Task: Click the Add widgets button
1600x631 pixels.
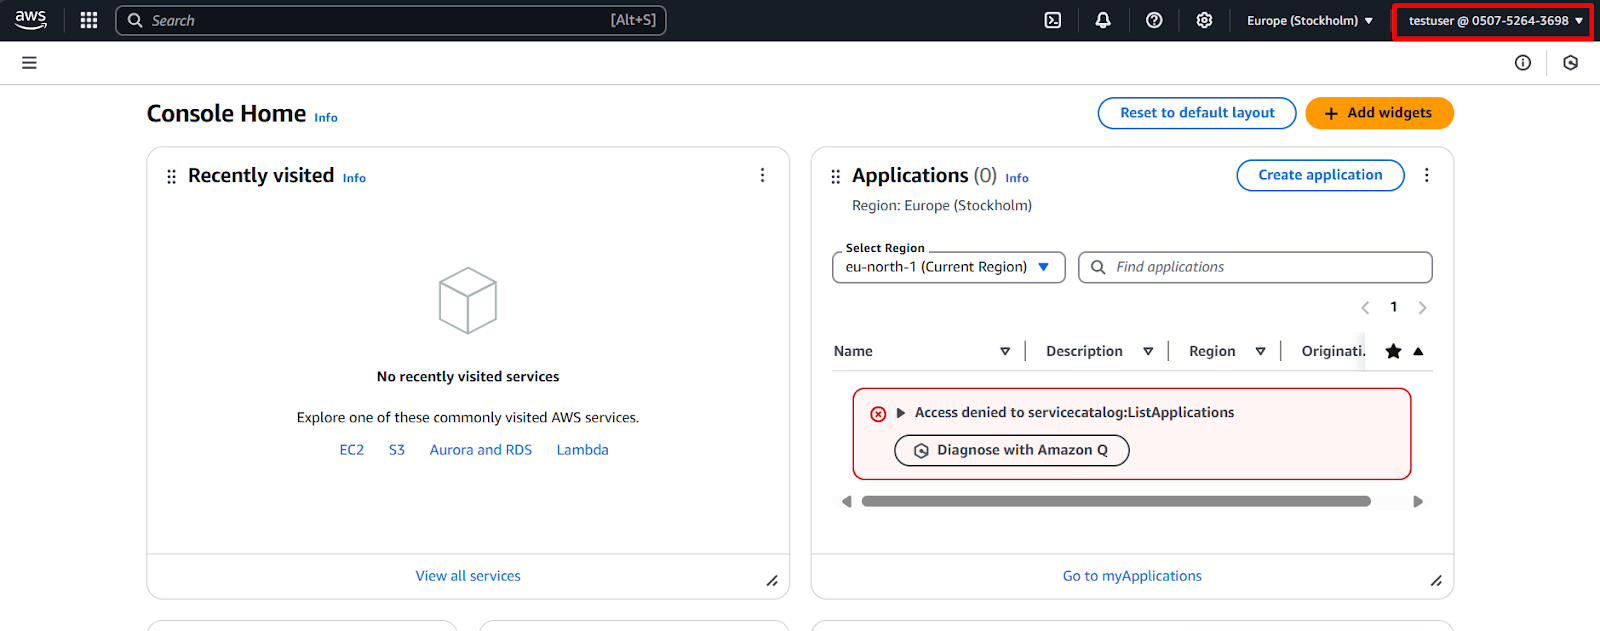Action: point(1379,113)
